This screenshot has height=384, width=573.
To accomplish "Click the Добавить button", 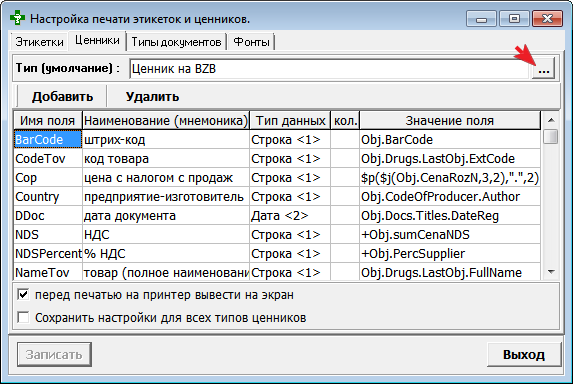I will 62,96.
